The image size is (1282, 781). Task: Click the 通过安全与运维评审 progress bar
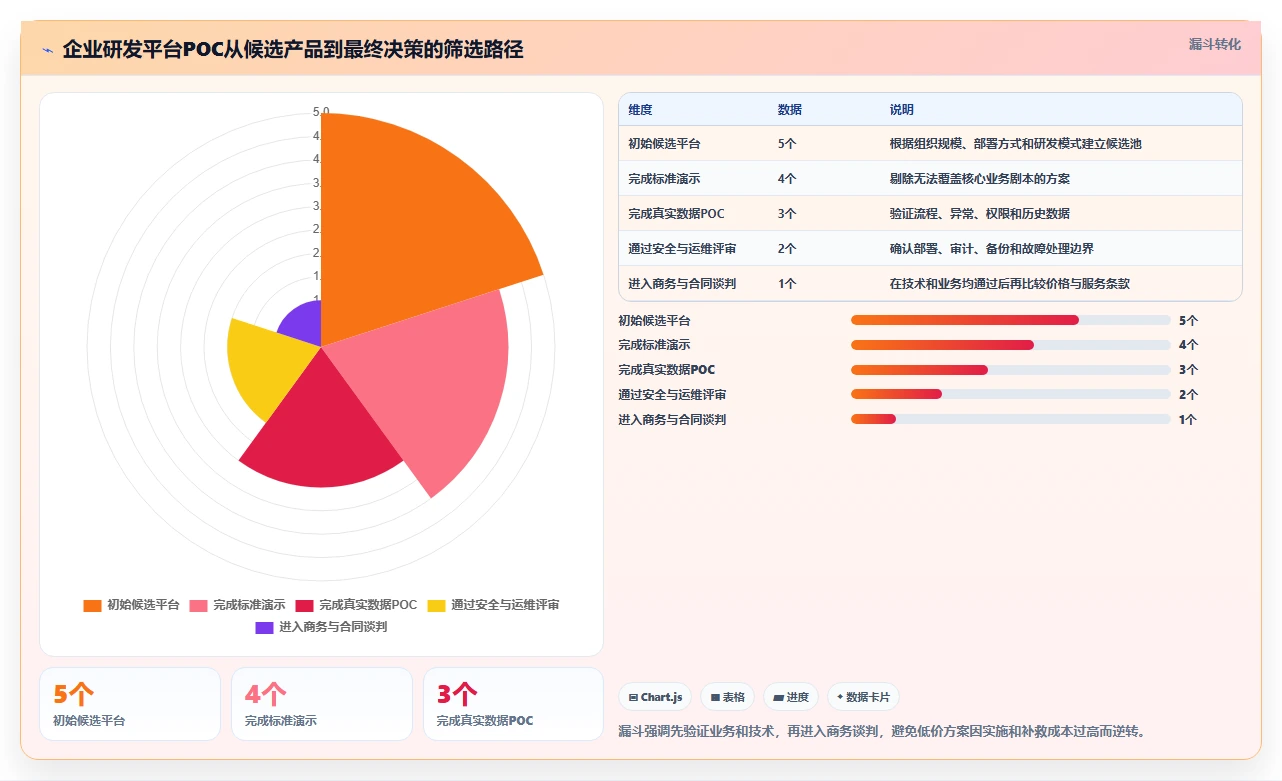point(1010,395)
